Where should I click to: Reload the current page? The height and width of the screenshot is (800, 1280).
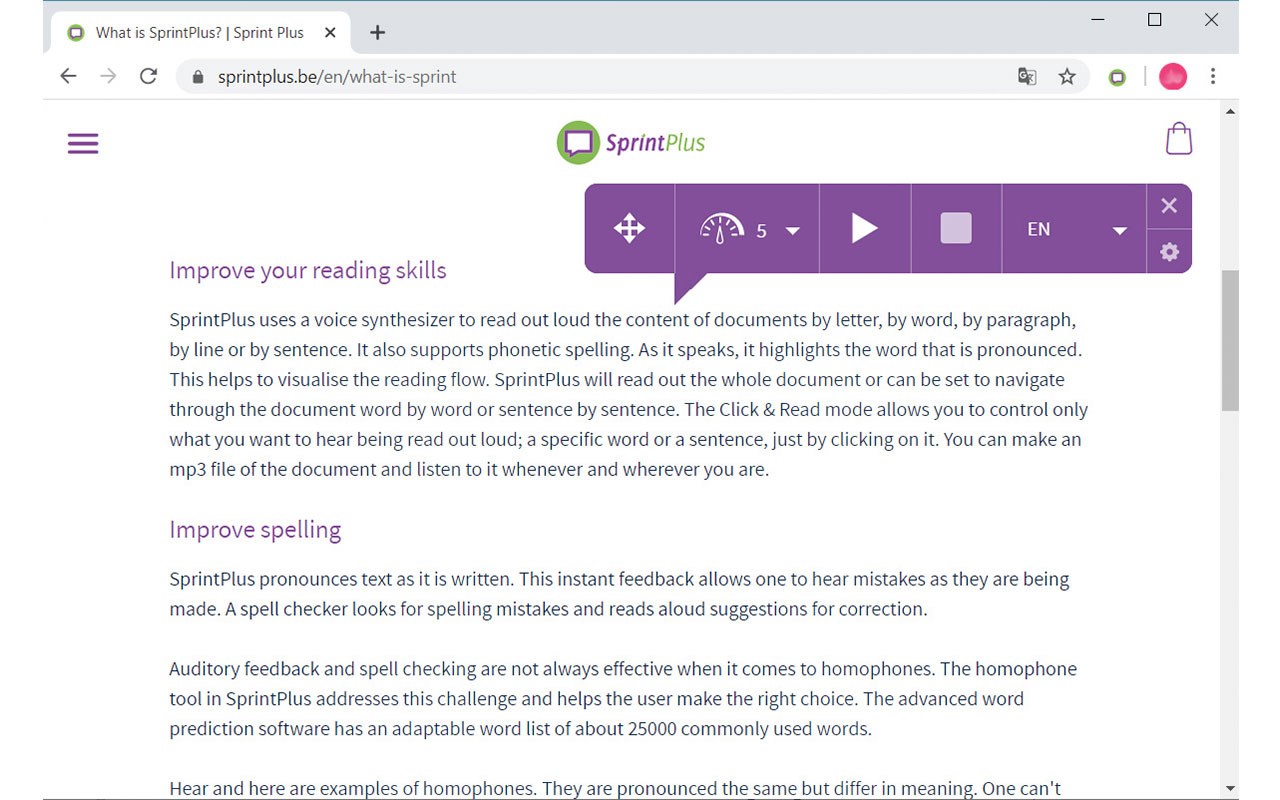(149, 76)
